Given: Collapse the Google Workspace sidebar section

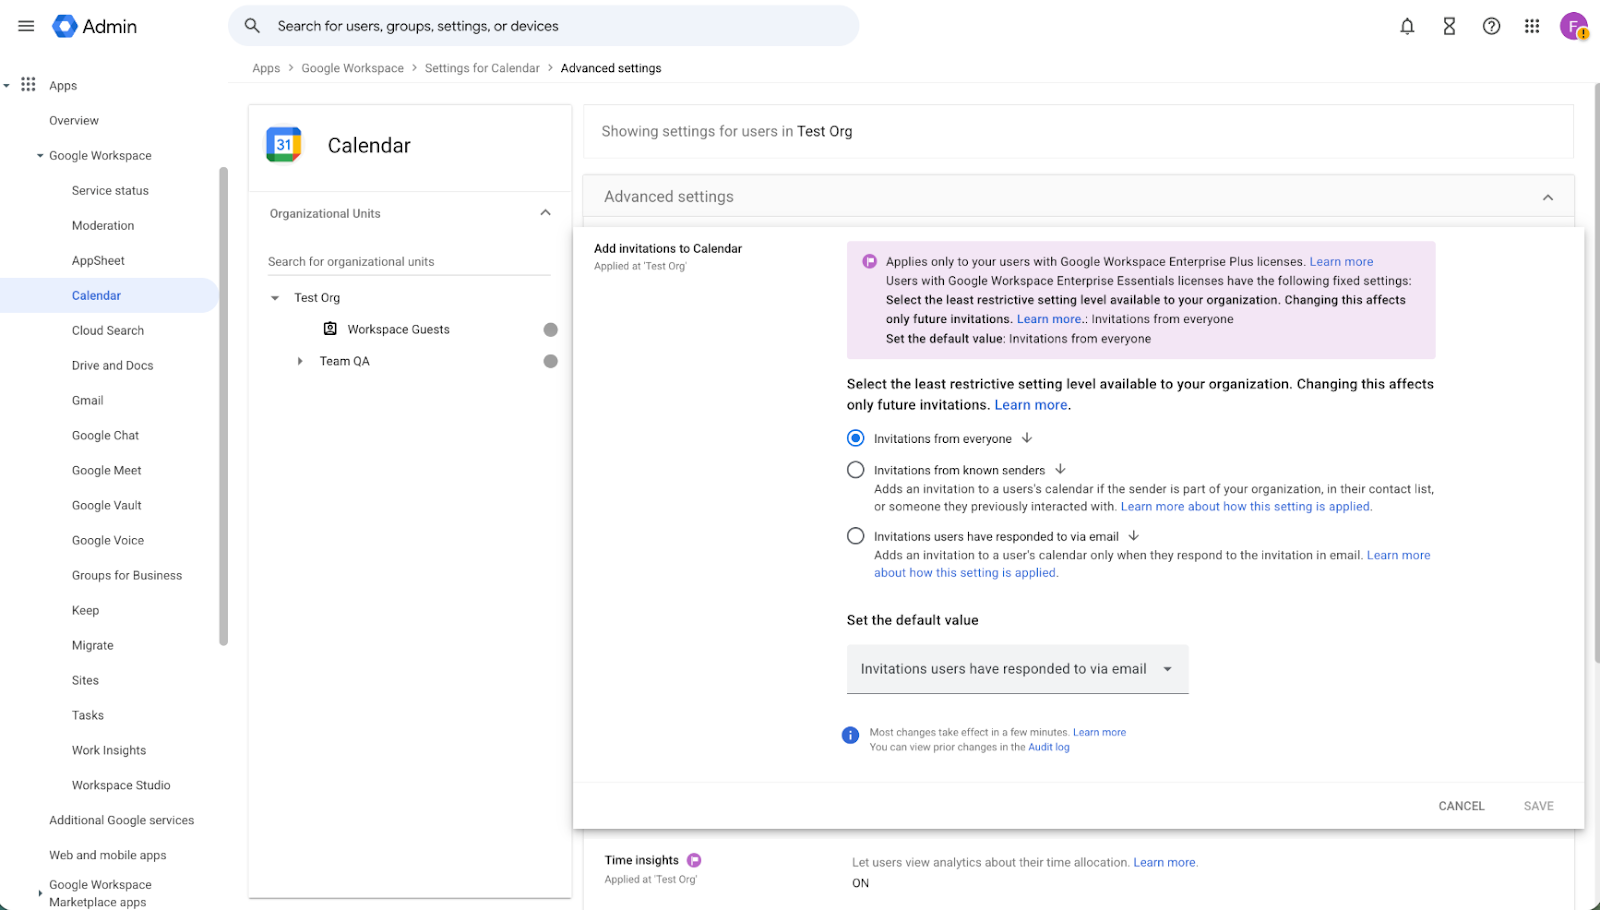Looking at the screenshot, I should click(40, 156).
